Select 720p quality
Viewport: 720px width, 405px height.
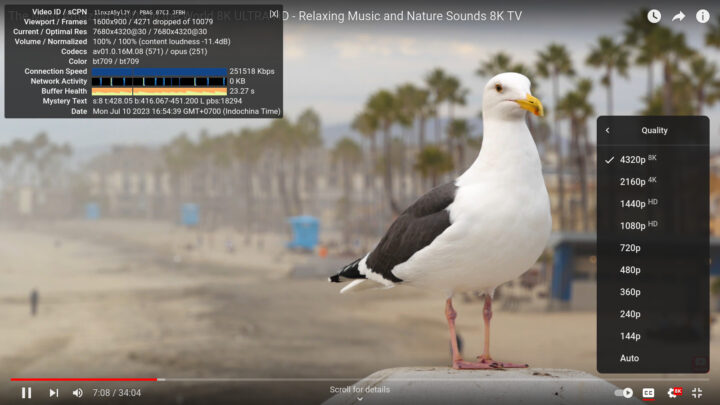click(653, 248)
